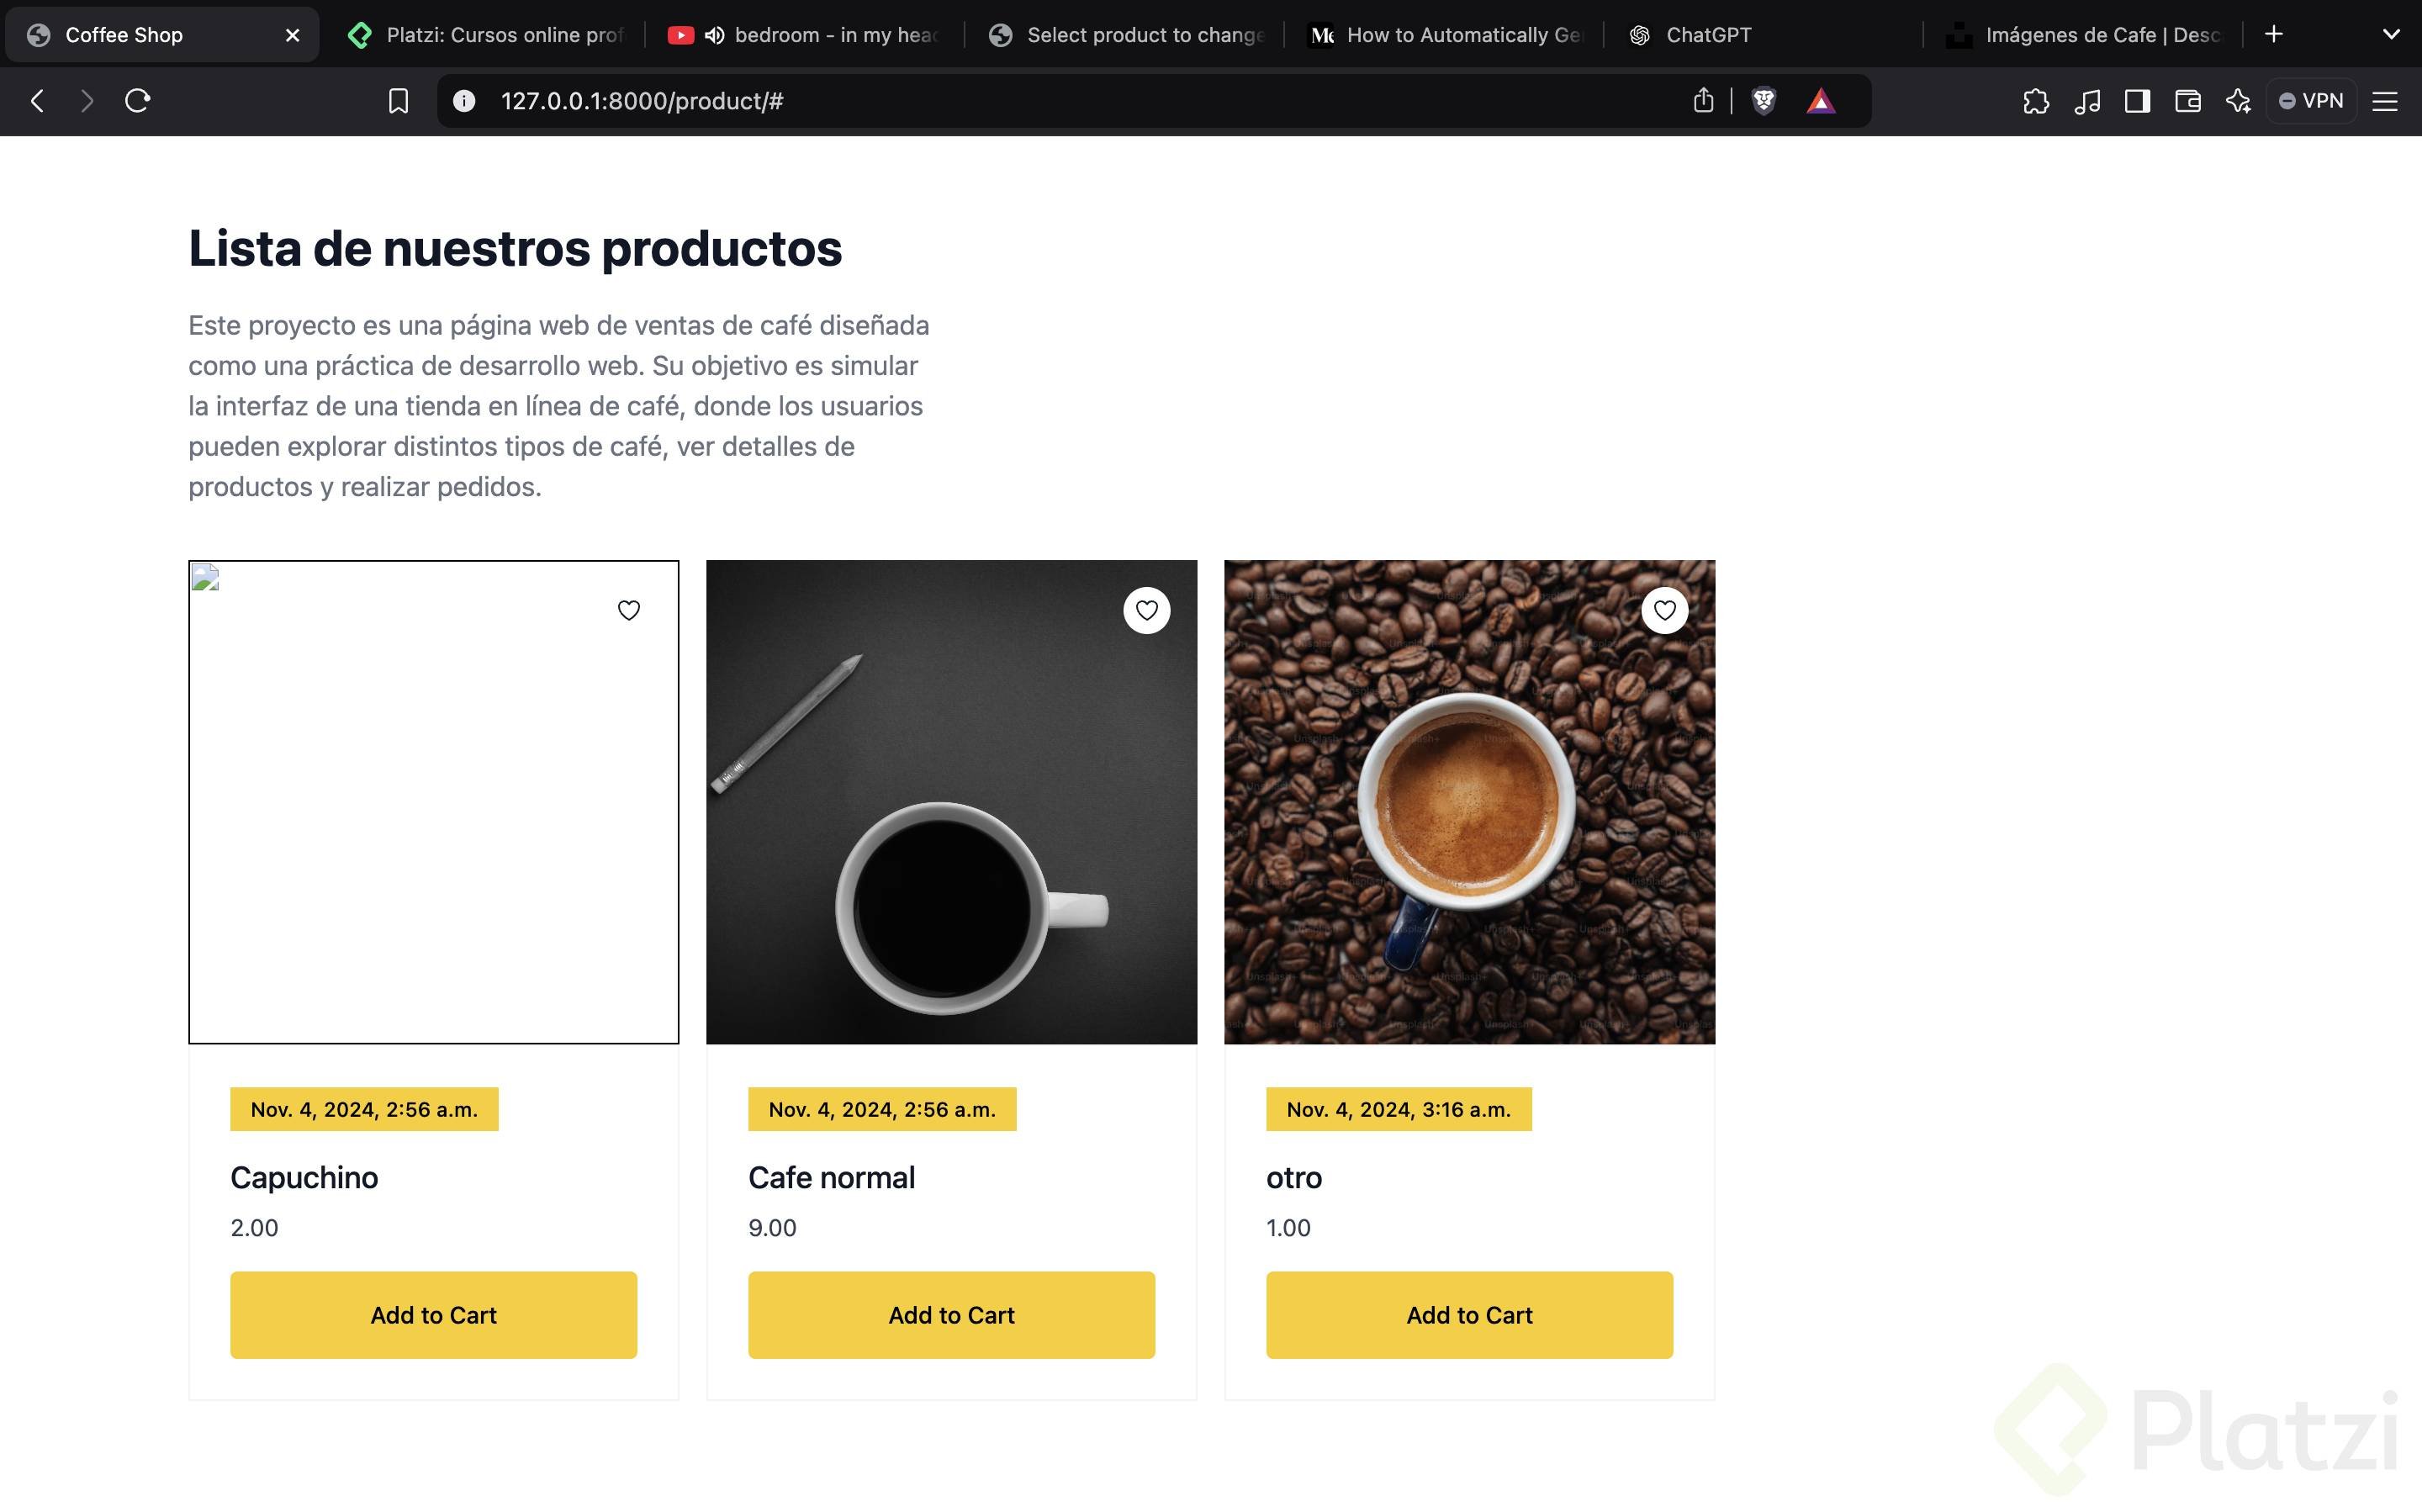Switch to the ChatGPT tab
Screen dimensions: 2422x1512
pos(1707,35)
